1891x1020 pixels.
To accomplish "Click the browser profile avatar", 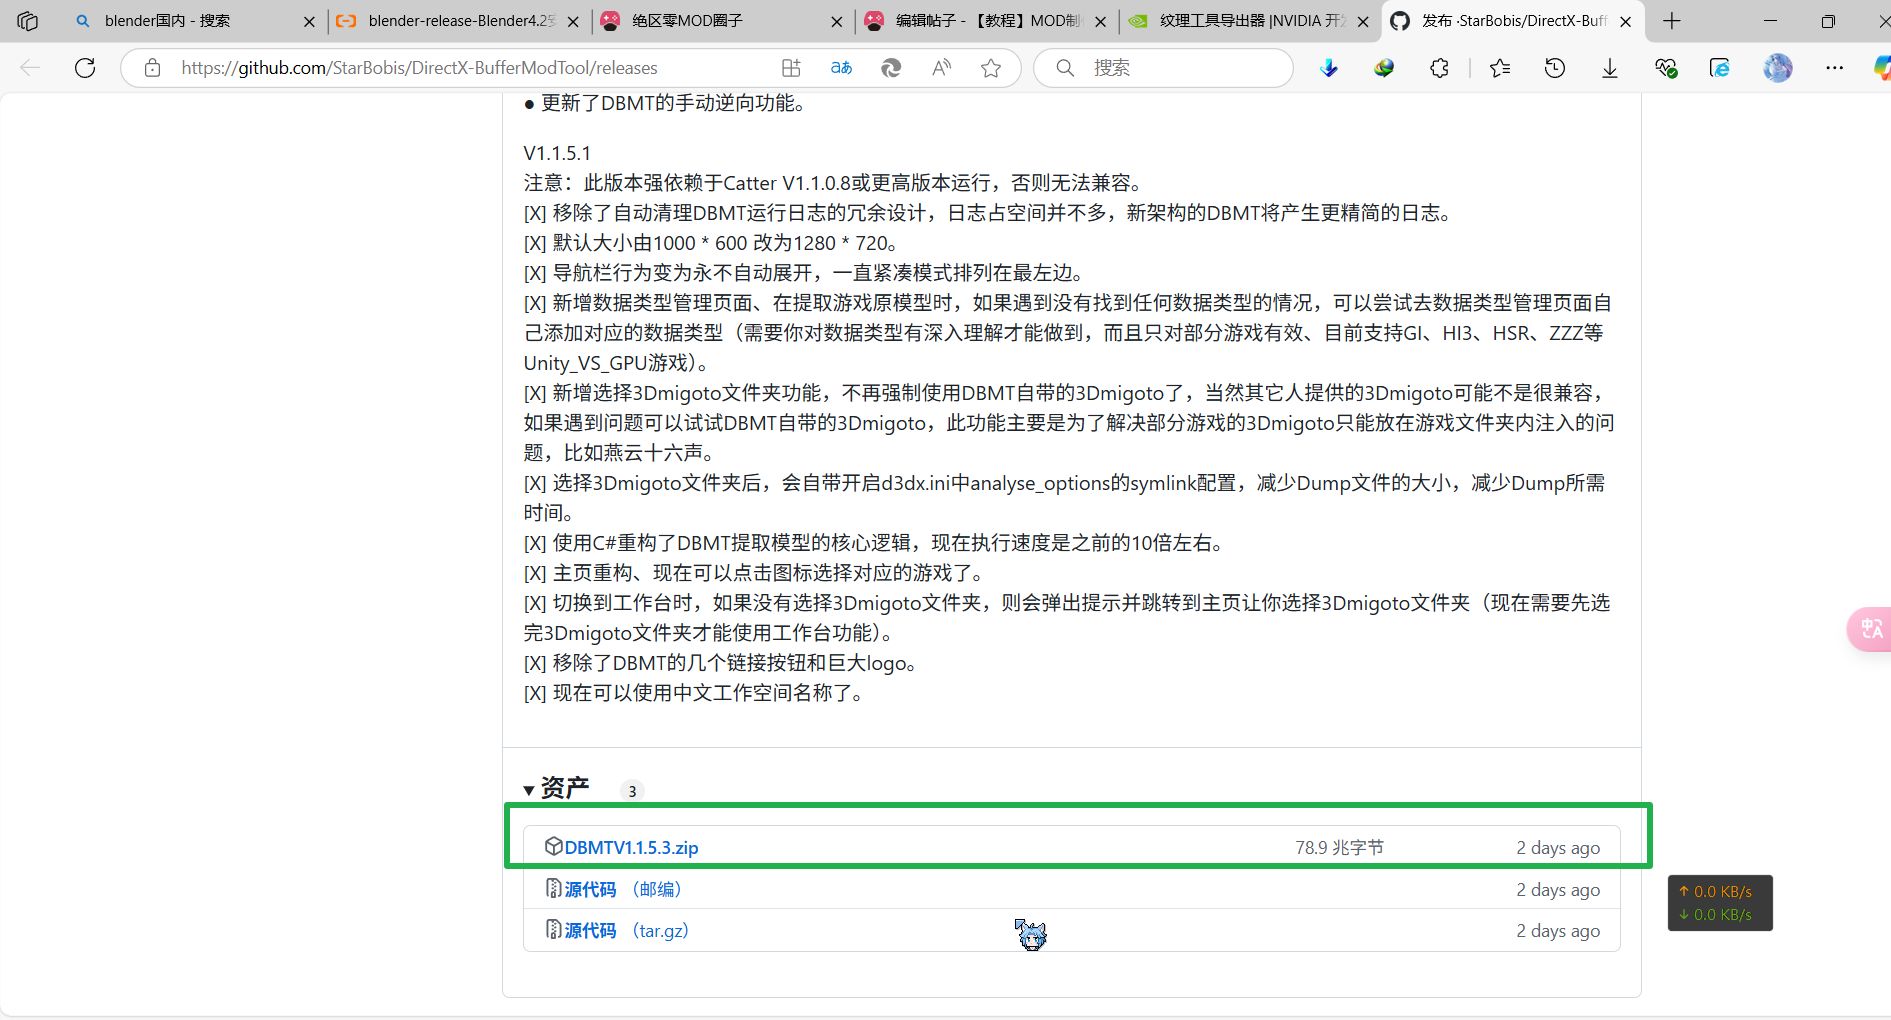I will coord(1777,68).
